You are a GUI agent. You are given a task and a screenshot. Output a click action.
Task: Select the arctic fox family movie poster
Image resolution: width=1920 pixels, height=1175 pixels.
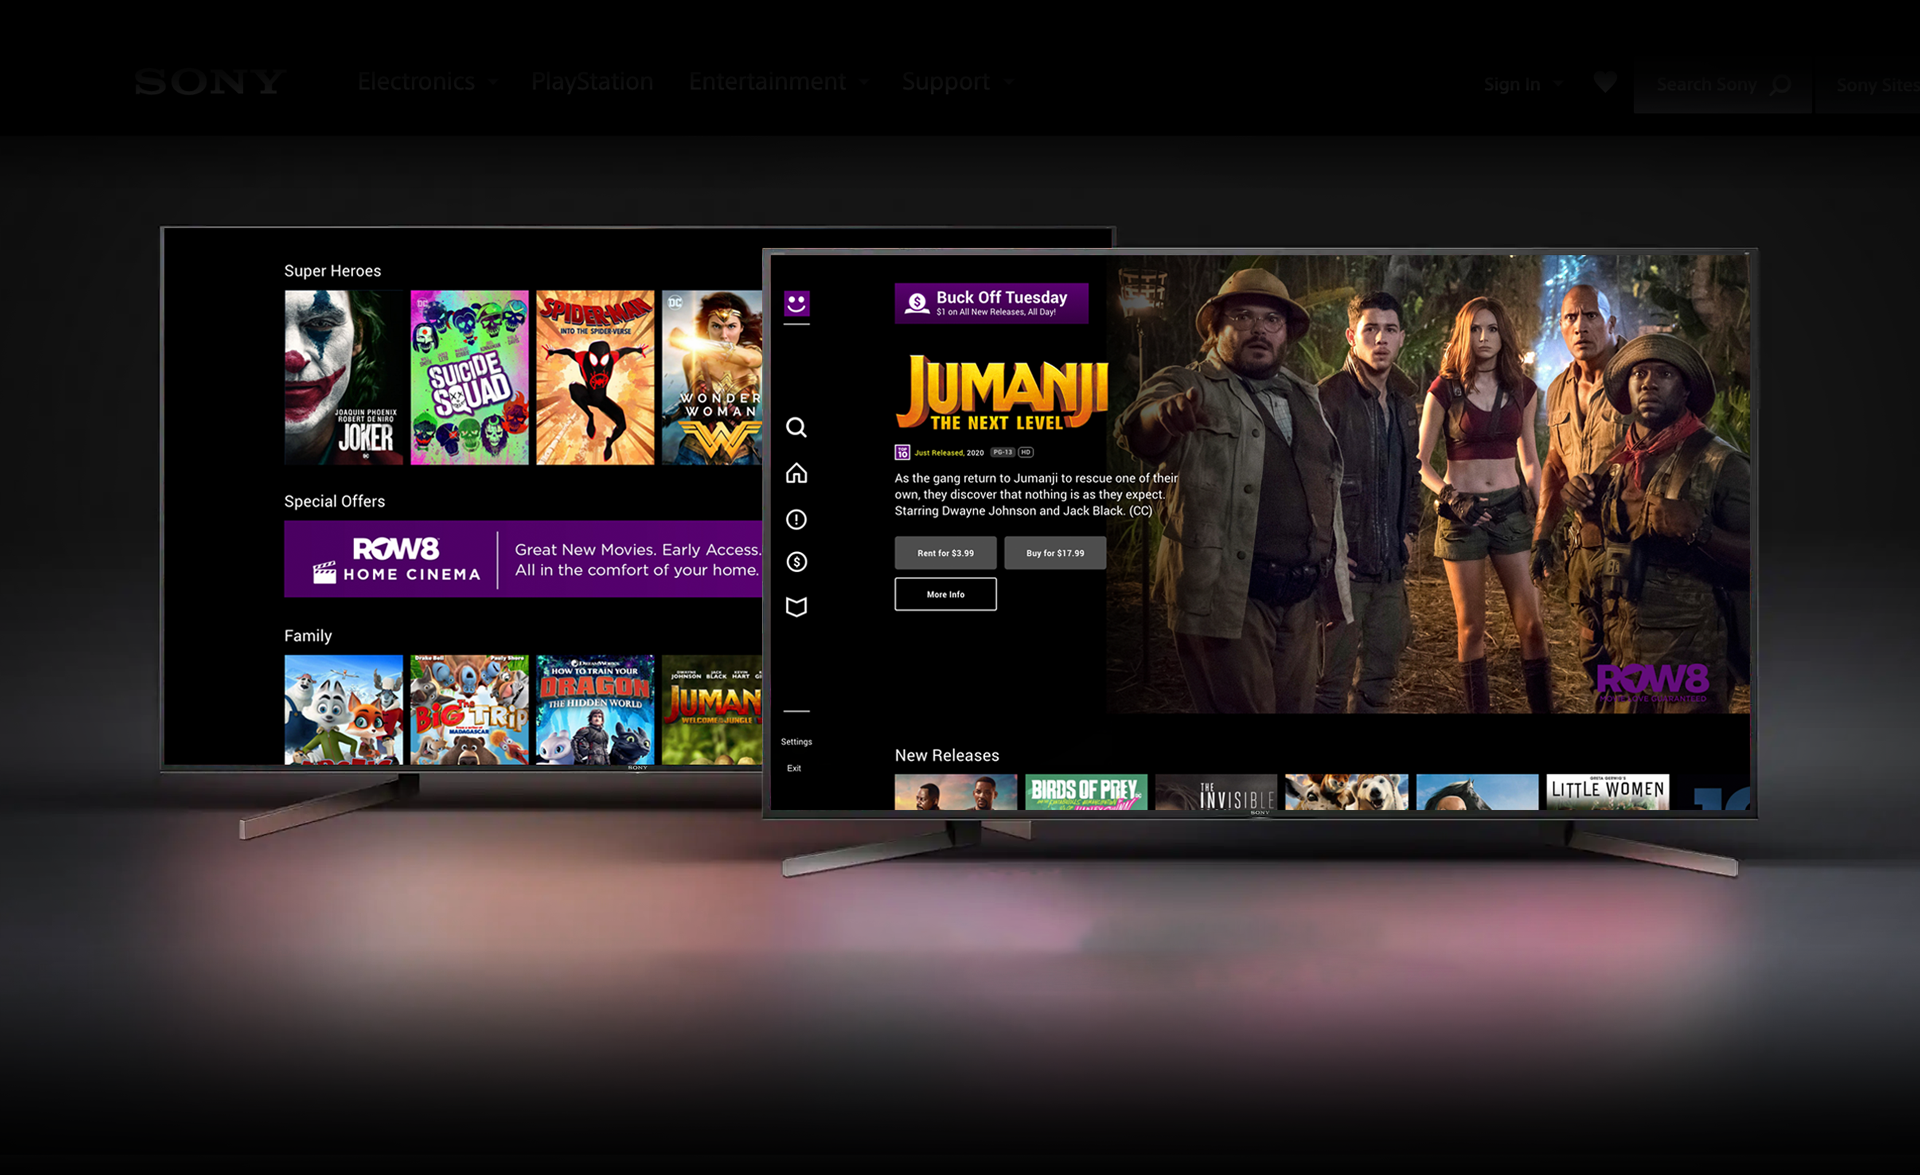coord(343,710)
